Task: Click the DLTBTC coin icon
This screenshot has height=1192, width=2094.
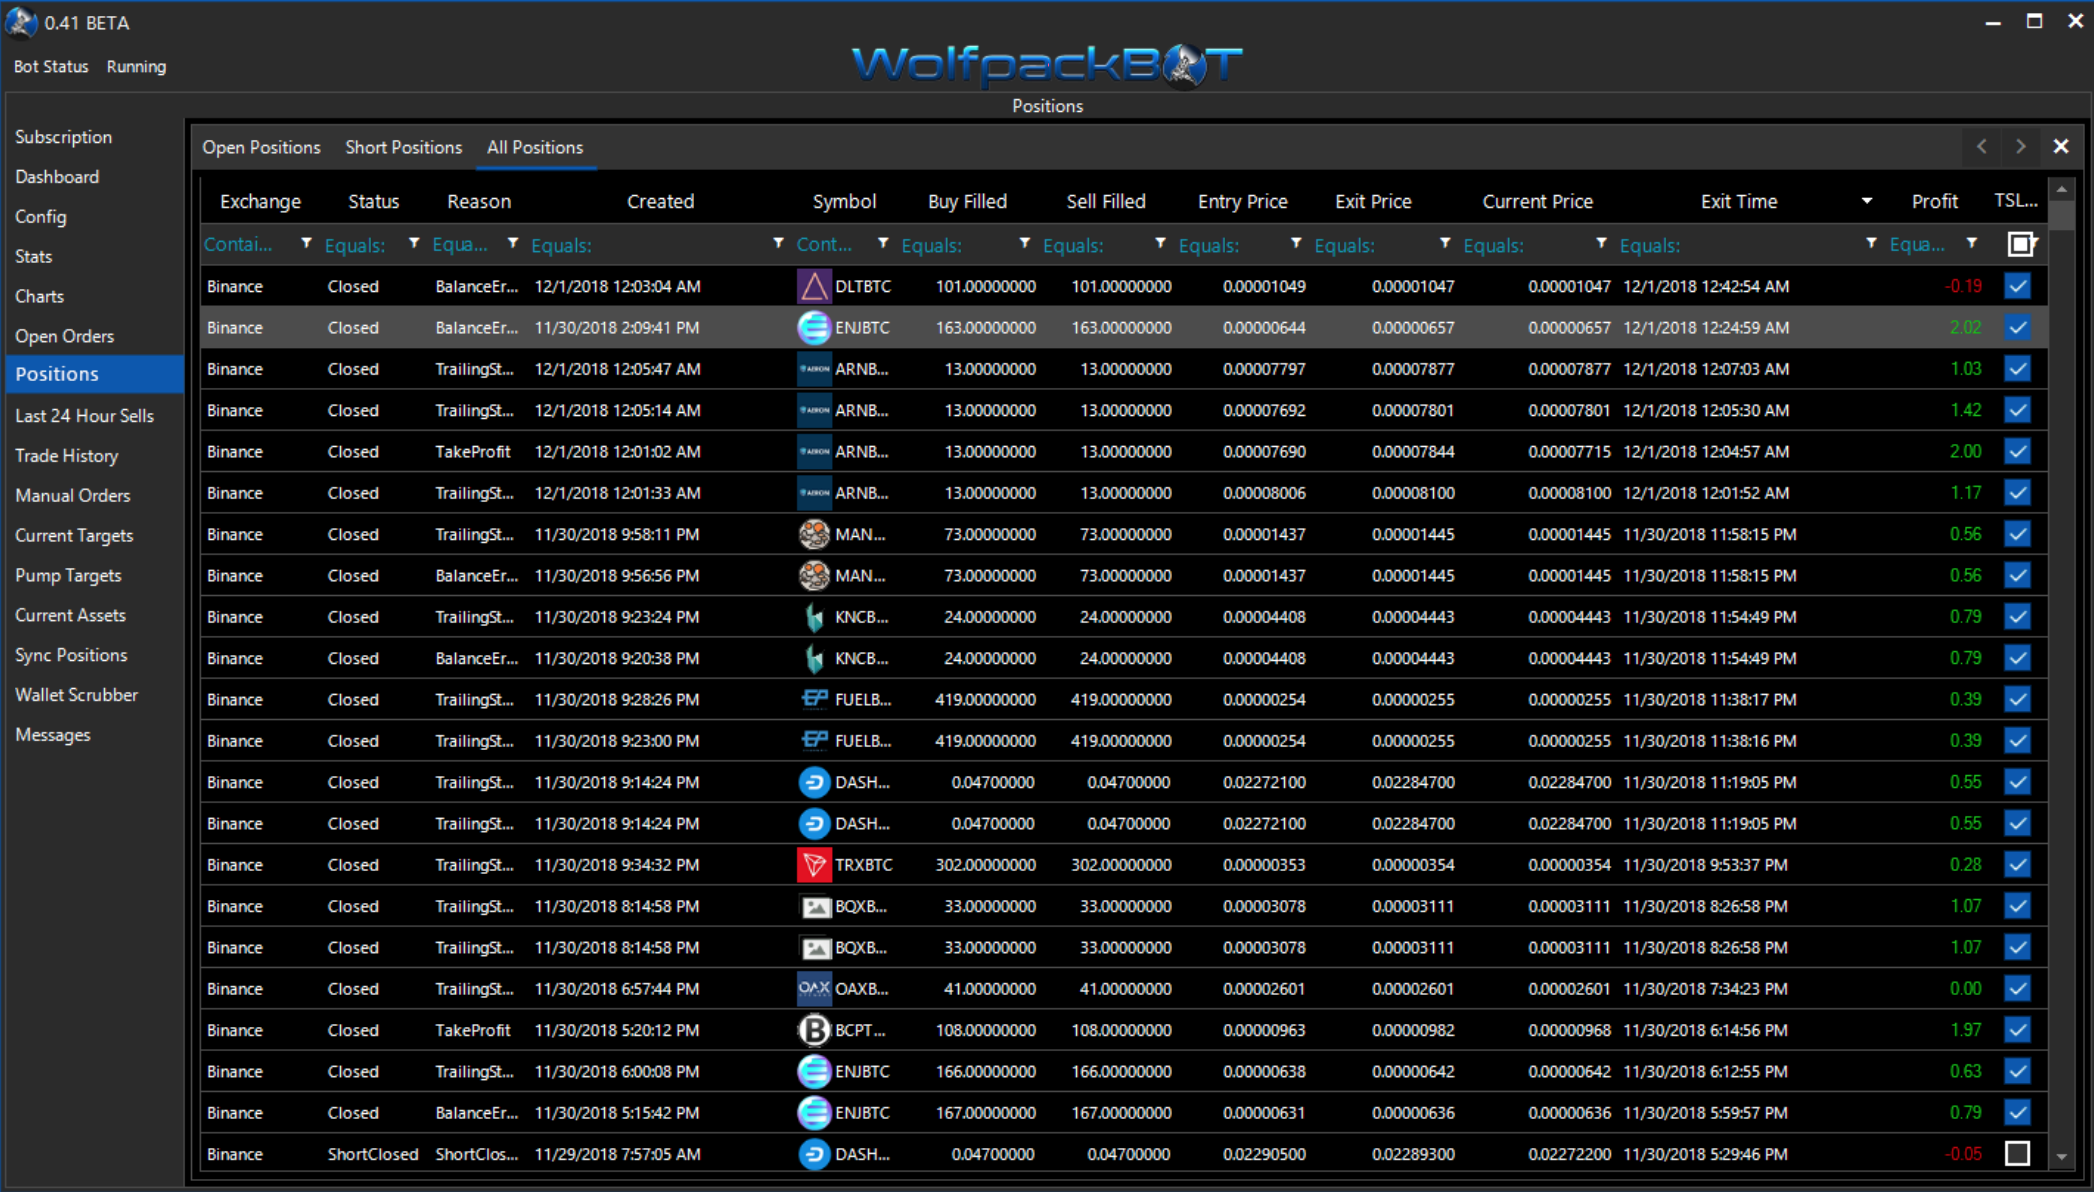Action: 814,287
